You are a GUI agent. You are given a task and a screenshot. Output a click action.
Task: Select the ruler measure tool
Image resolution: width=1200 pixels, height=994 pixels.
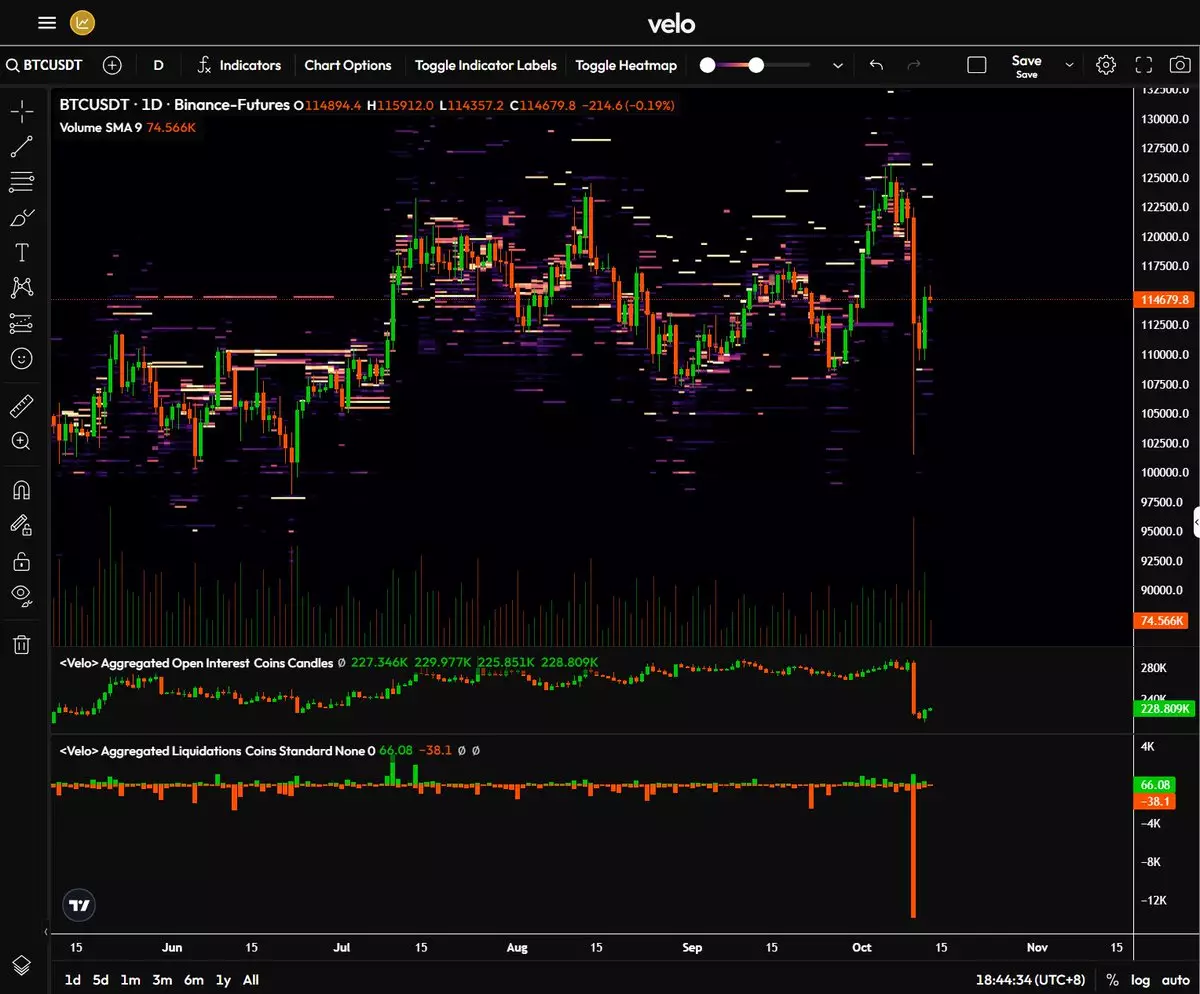pos(21,406)
